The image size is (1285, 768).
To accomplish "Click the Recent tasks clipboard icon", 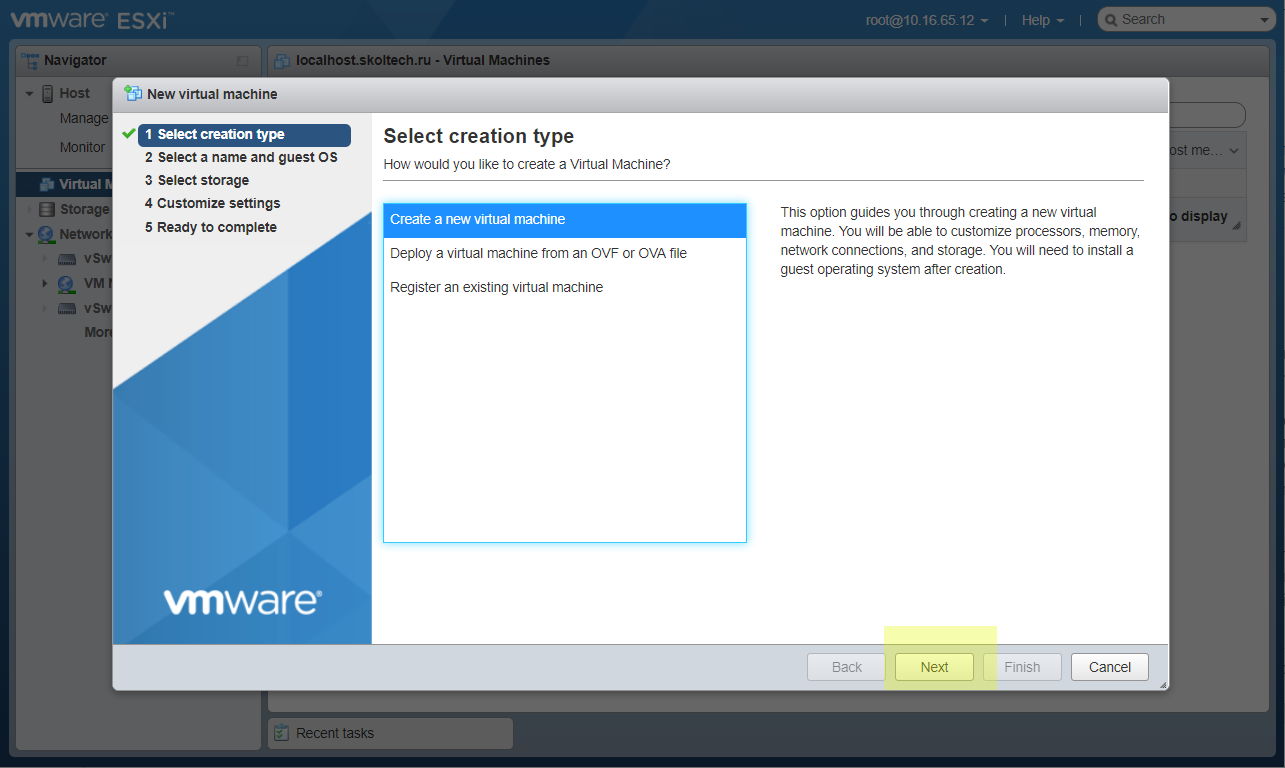I will pyautogui.click(x=282, y=733).
